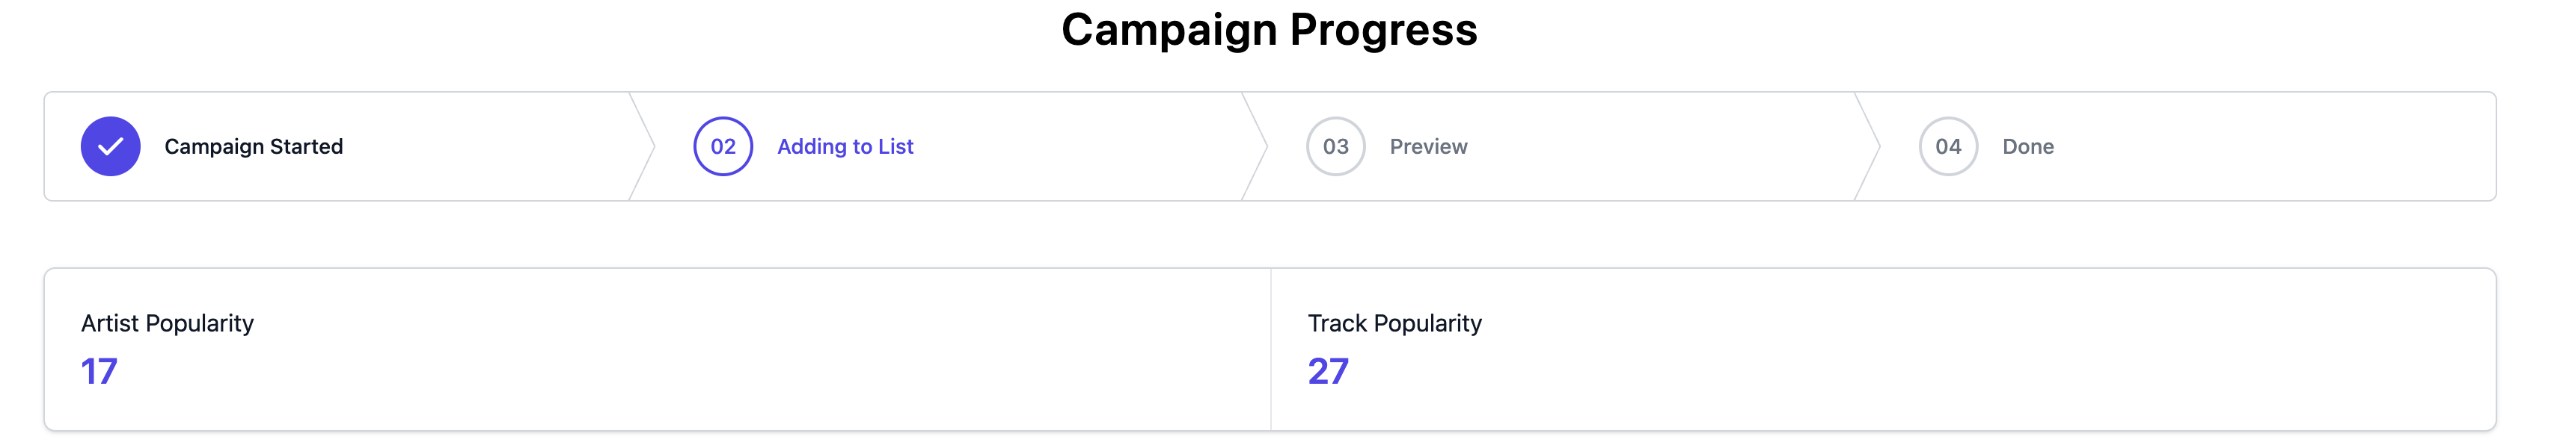This screenshot has width=2560, height=448.
Task: Click the completed checkmark step icon
Action: pyautogui.click(x=110, y=146)
